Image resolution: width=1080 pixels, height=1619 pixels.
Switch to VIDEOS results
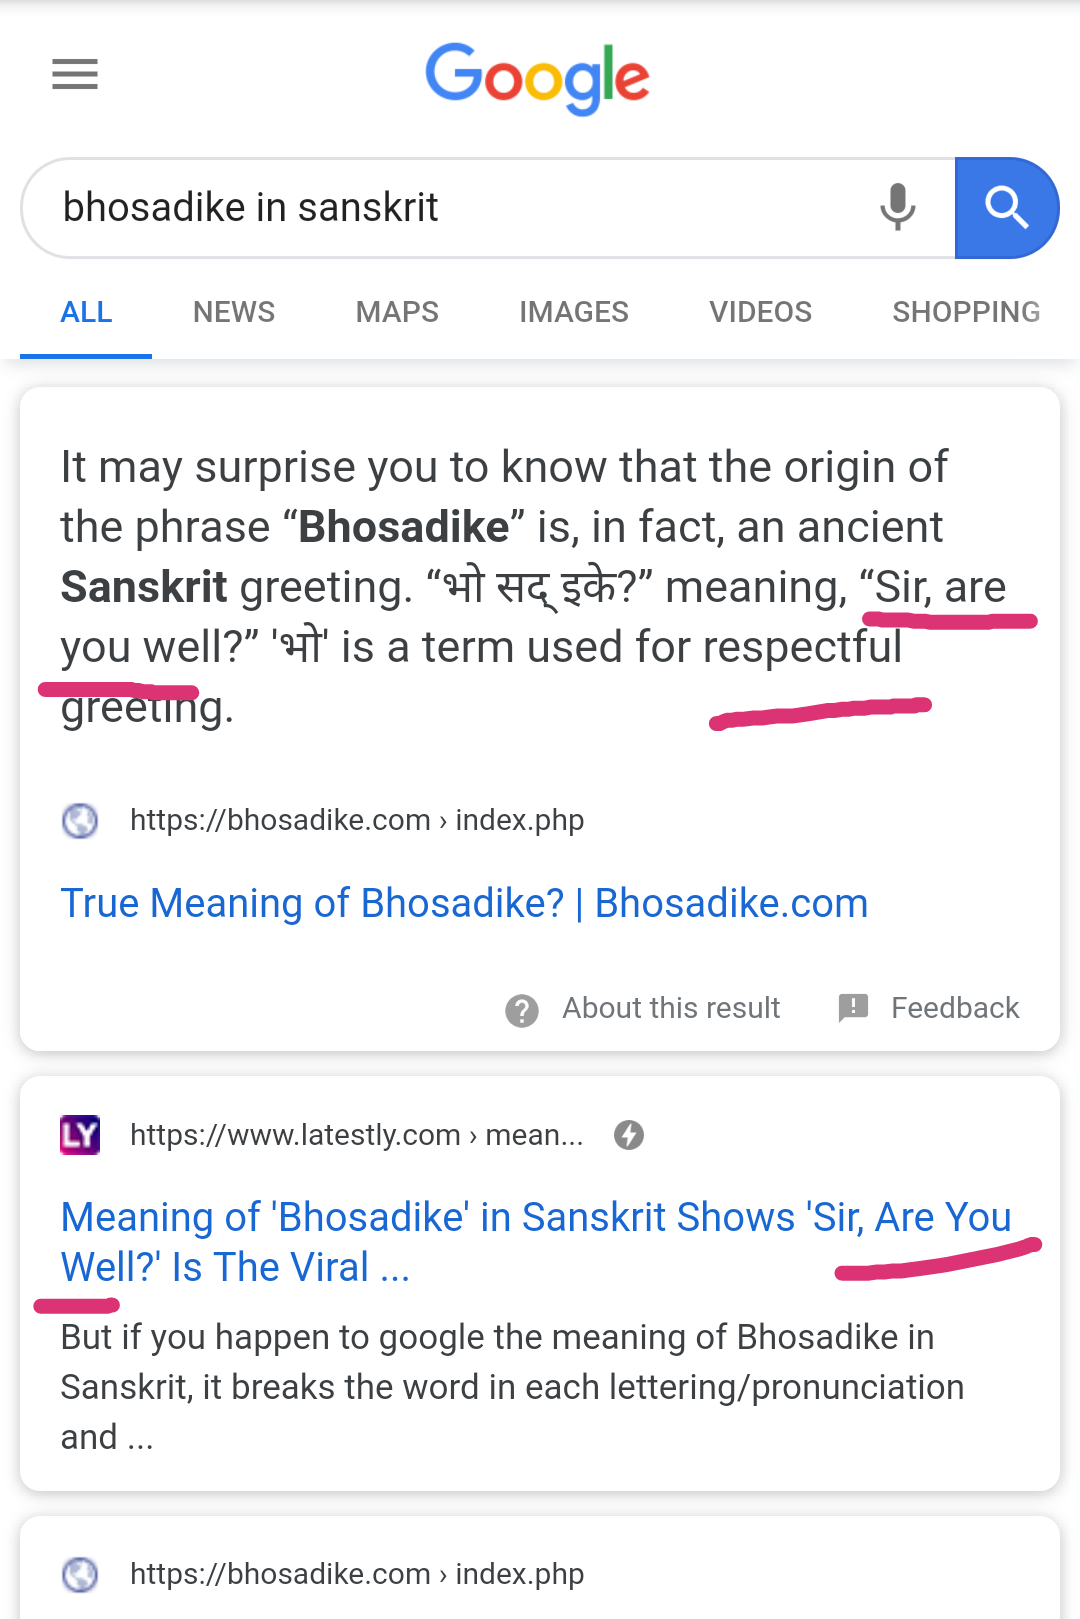tap(760, 312)
